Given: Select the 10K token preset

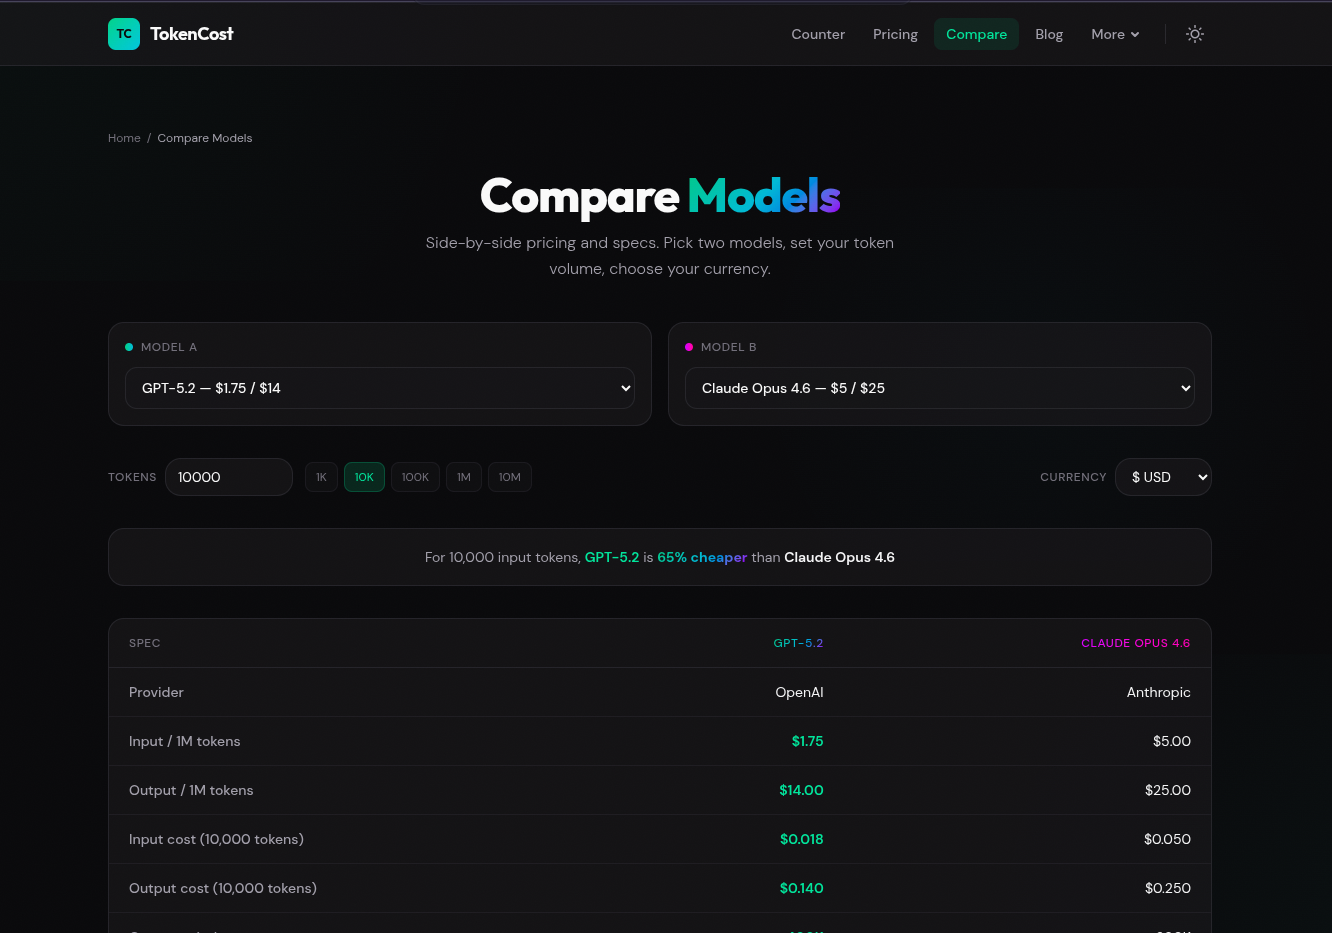Looking at the screenshot, I should click(x=364, y=477).
